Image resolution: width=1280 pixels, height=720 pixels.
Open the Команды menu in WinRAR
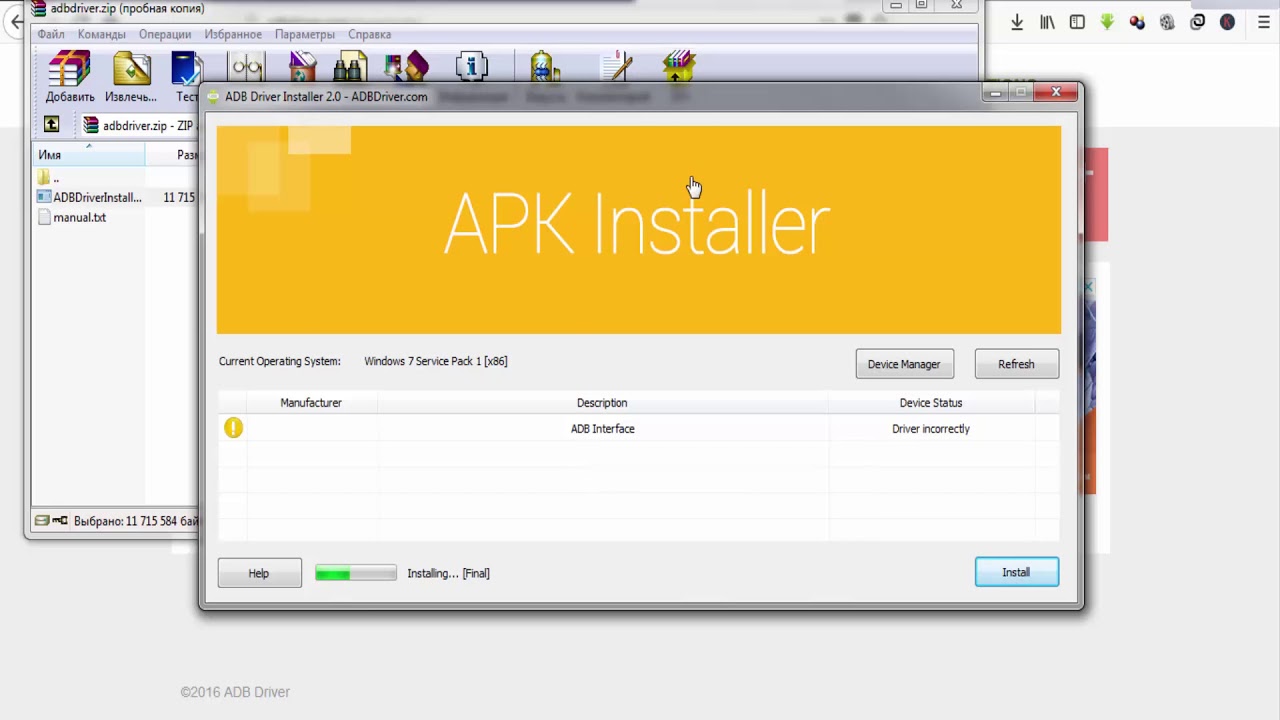pos(101,34)
